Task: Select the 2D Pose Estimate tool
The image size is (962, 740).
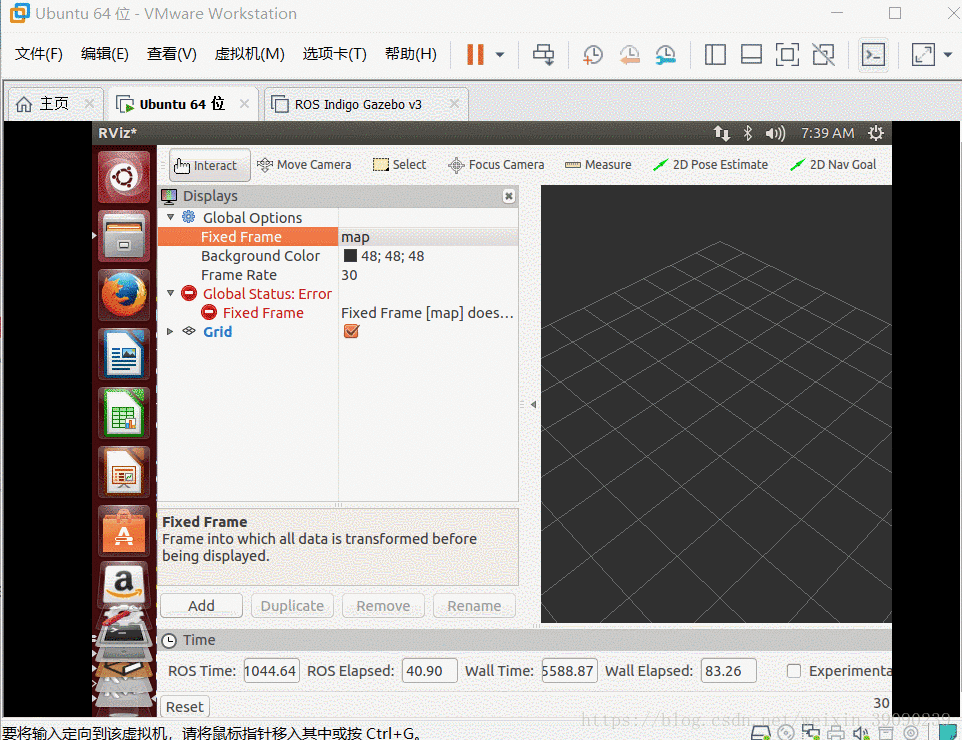Action: tap(710, 164)
